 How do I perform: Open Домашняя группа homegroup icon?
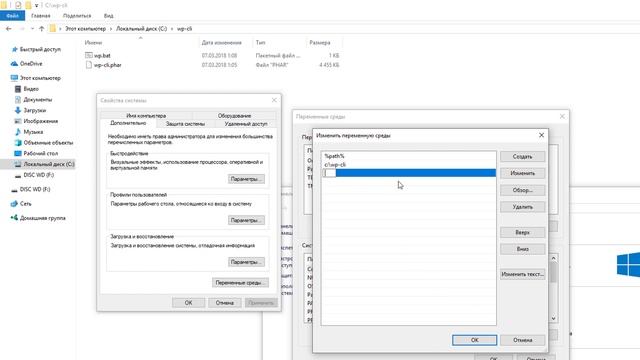[14, 218]
